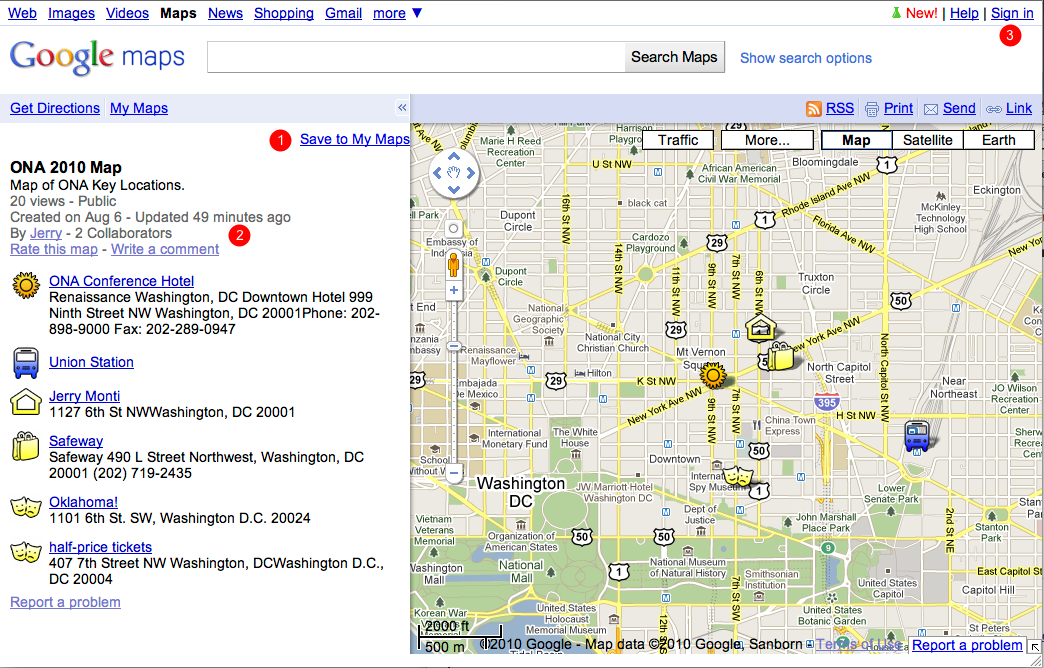Show search options
Image resolution: width=1044 pixels, height=668 pixels.
(806, 58)
